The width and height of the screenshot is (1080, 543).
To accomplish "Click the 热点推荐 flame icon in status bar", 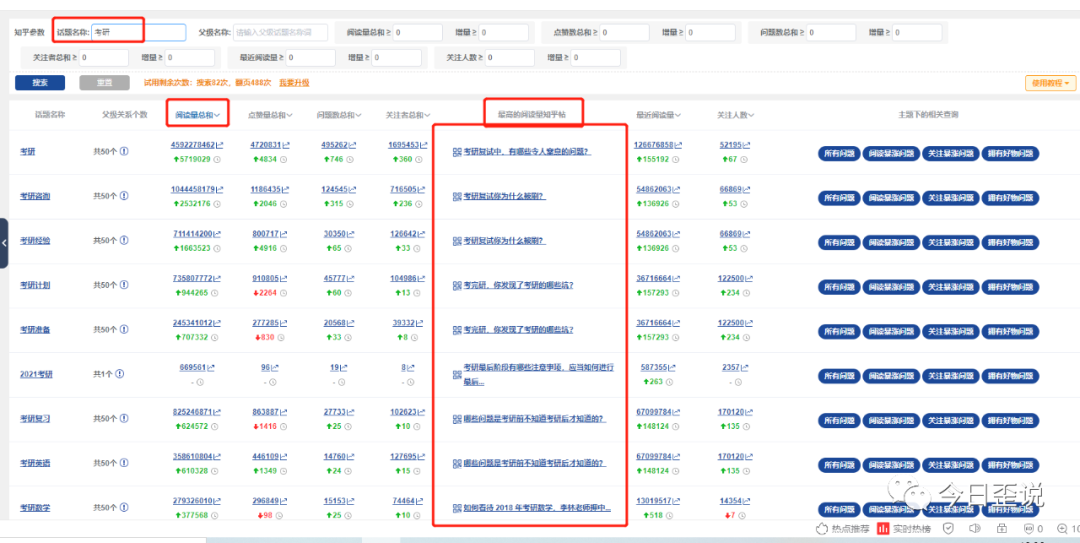I will [x=821, y=529].
